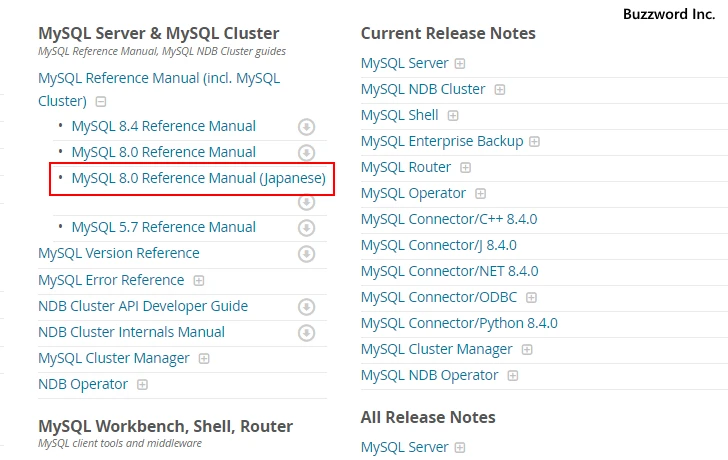This screenshot has width=728, height=460.
Task: Expand MySQL Shell release notes
Action: 453,116
